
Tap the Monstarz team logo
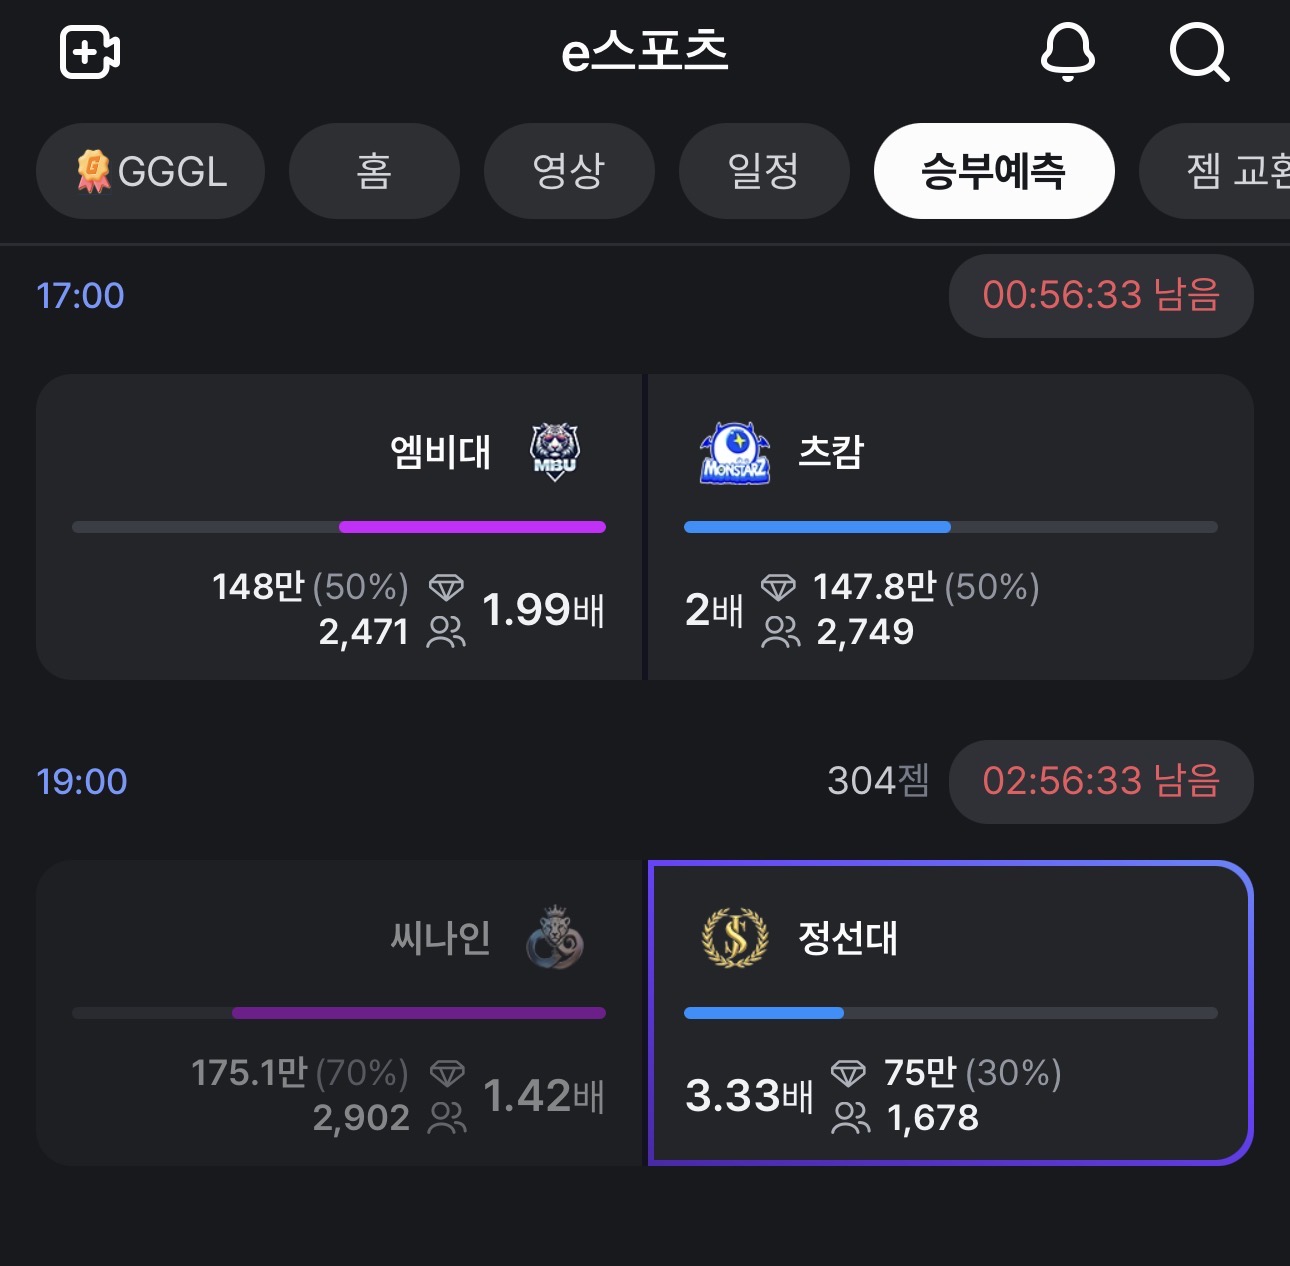point(735,453)
